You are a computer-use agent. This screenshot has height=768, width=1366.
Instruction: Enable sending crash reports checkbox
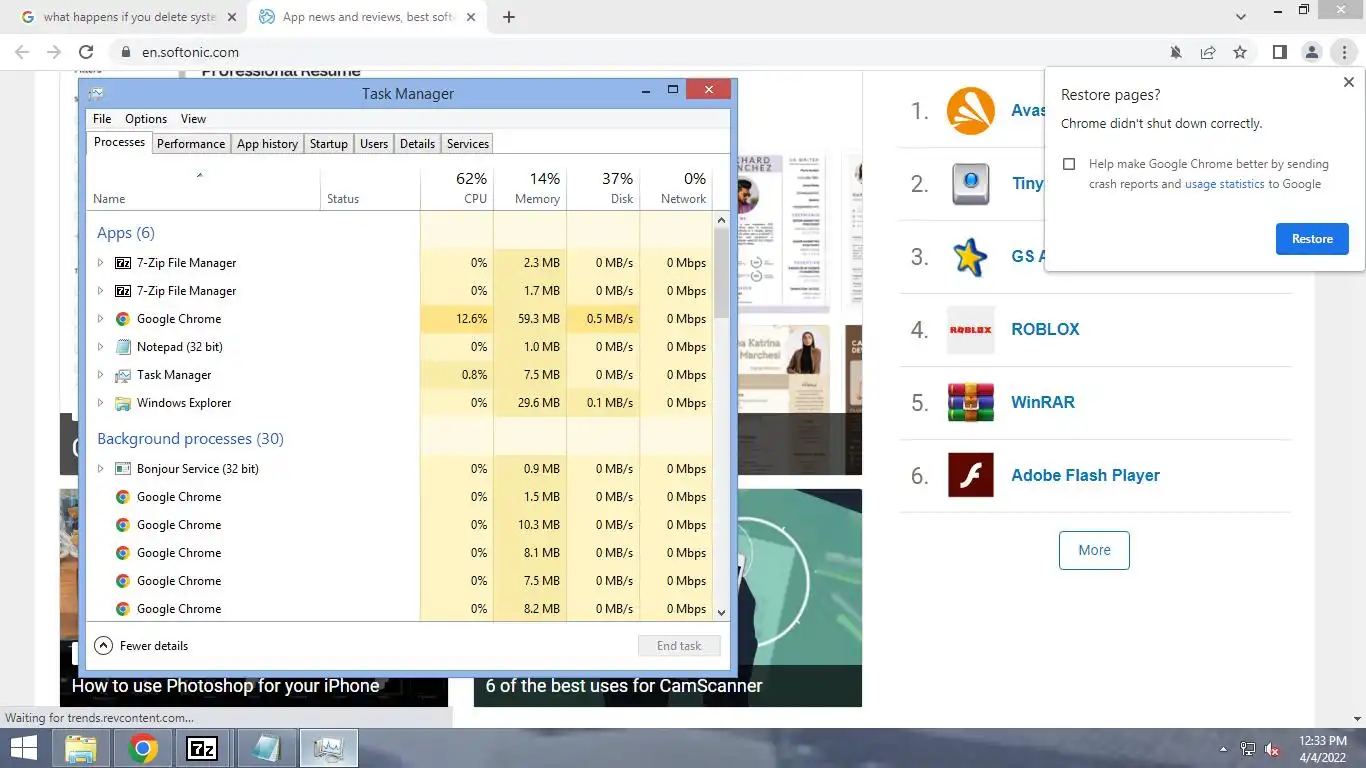click(1069, 164)
